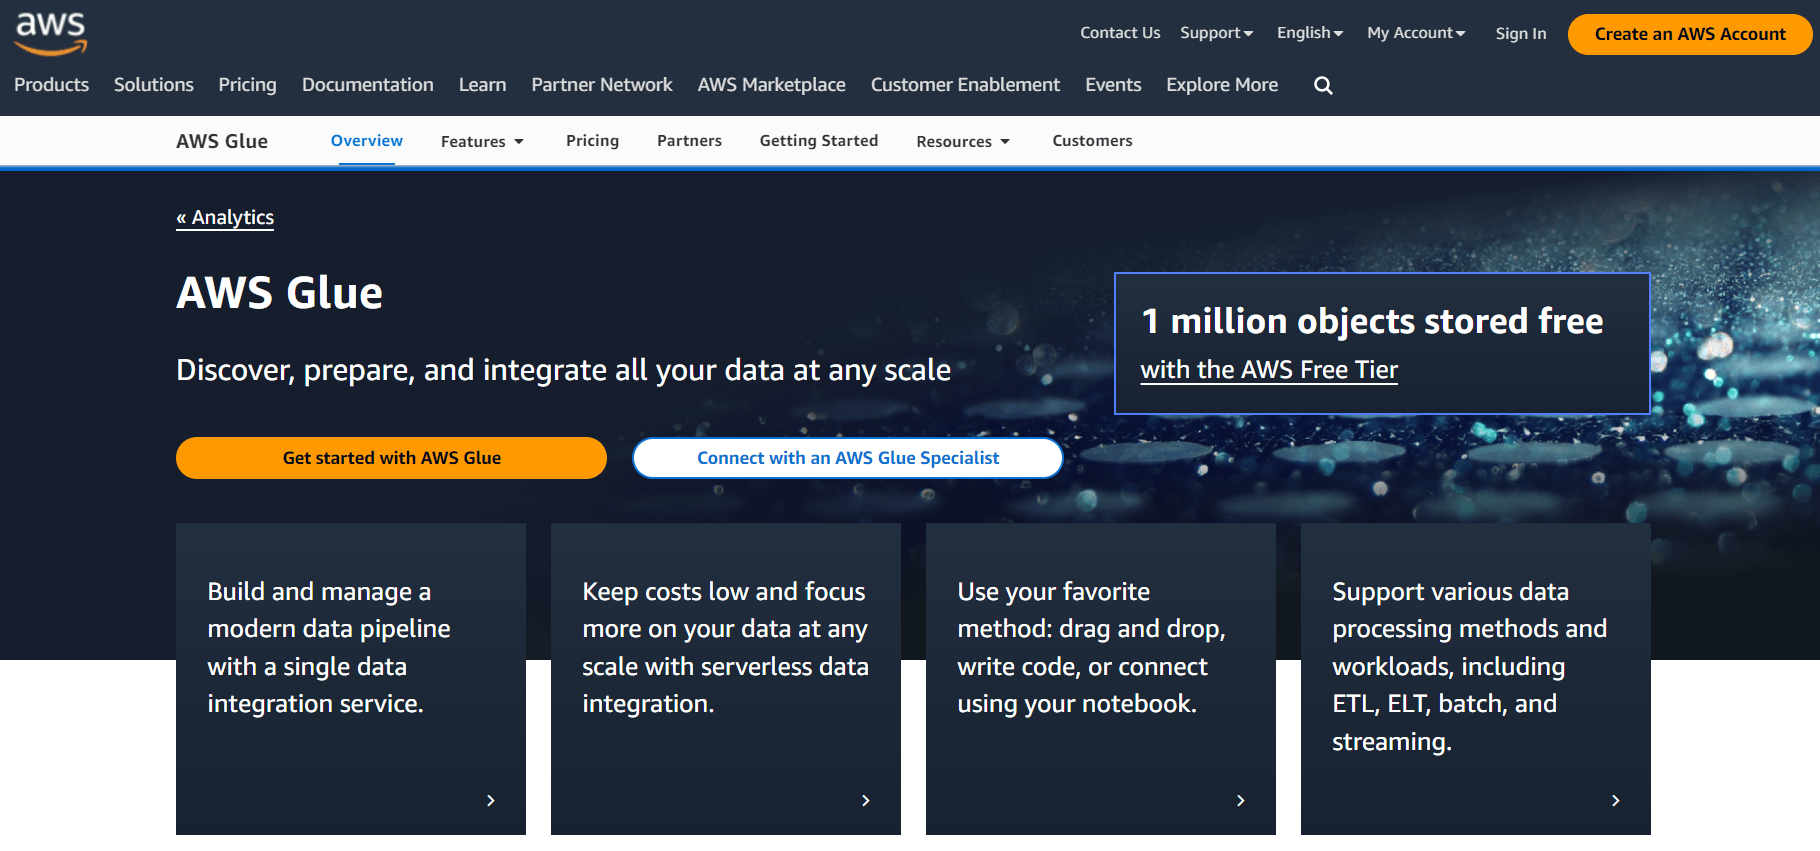Open Build and manage data pipeline card
This screenshot has width=1820, height=851.
click(351, 679)
